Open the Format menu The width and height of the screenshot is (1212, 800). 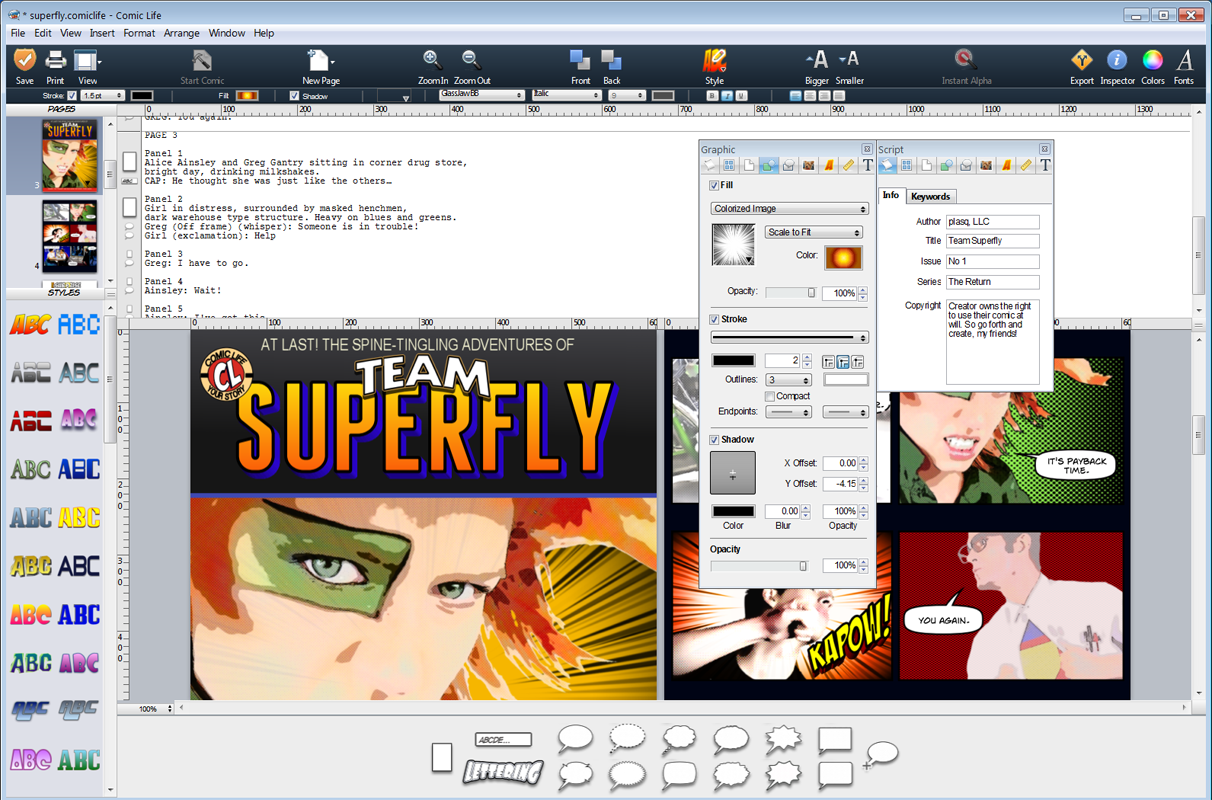[139, 33]
